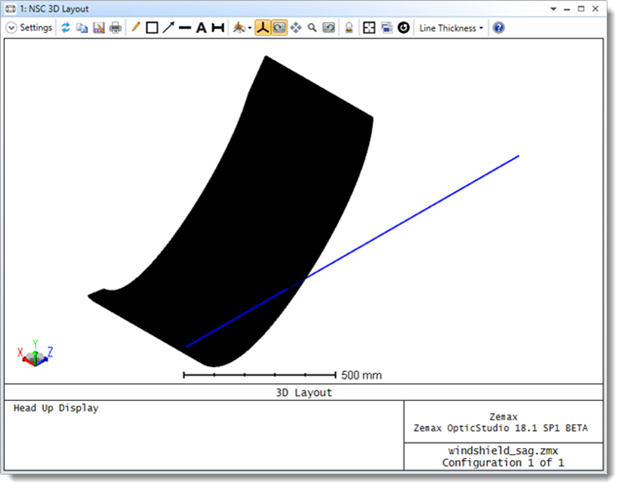The image size is (621, 488).
Task: Select the text annotation tool
Action: pos(201,28)
